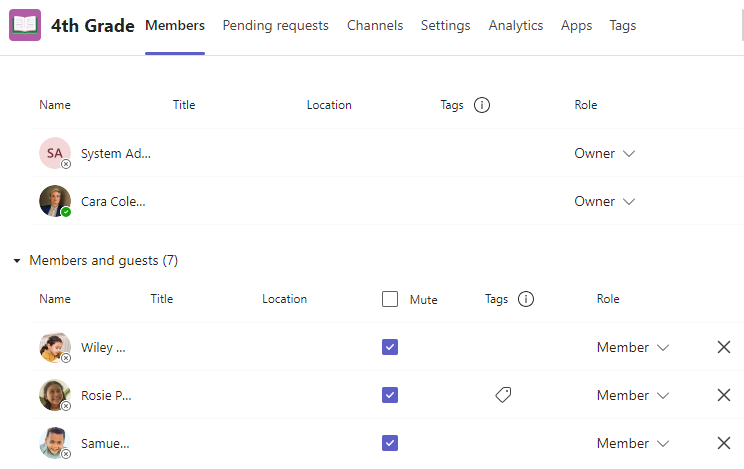Click Cara Cole's profile picture
The image size is (744, 469).
(55, 201)
